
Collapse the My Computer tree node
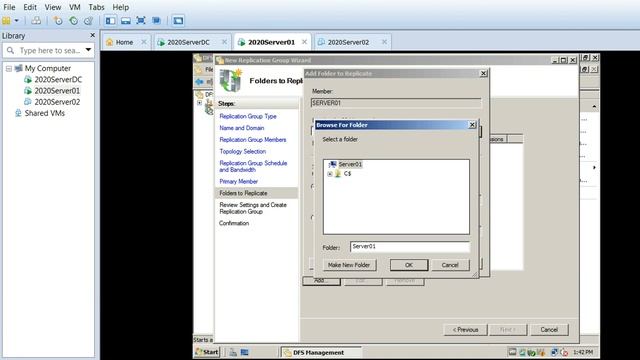[x=9, y=69]
